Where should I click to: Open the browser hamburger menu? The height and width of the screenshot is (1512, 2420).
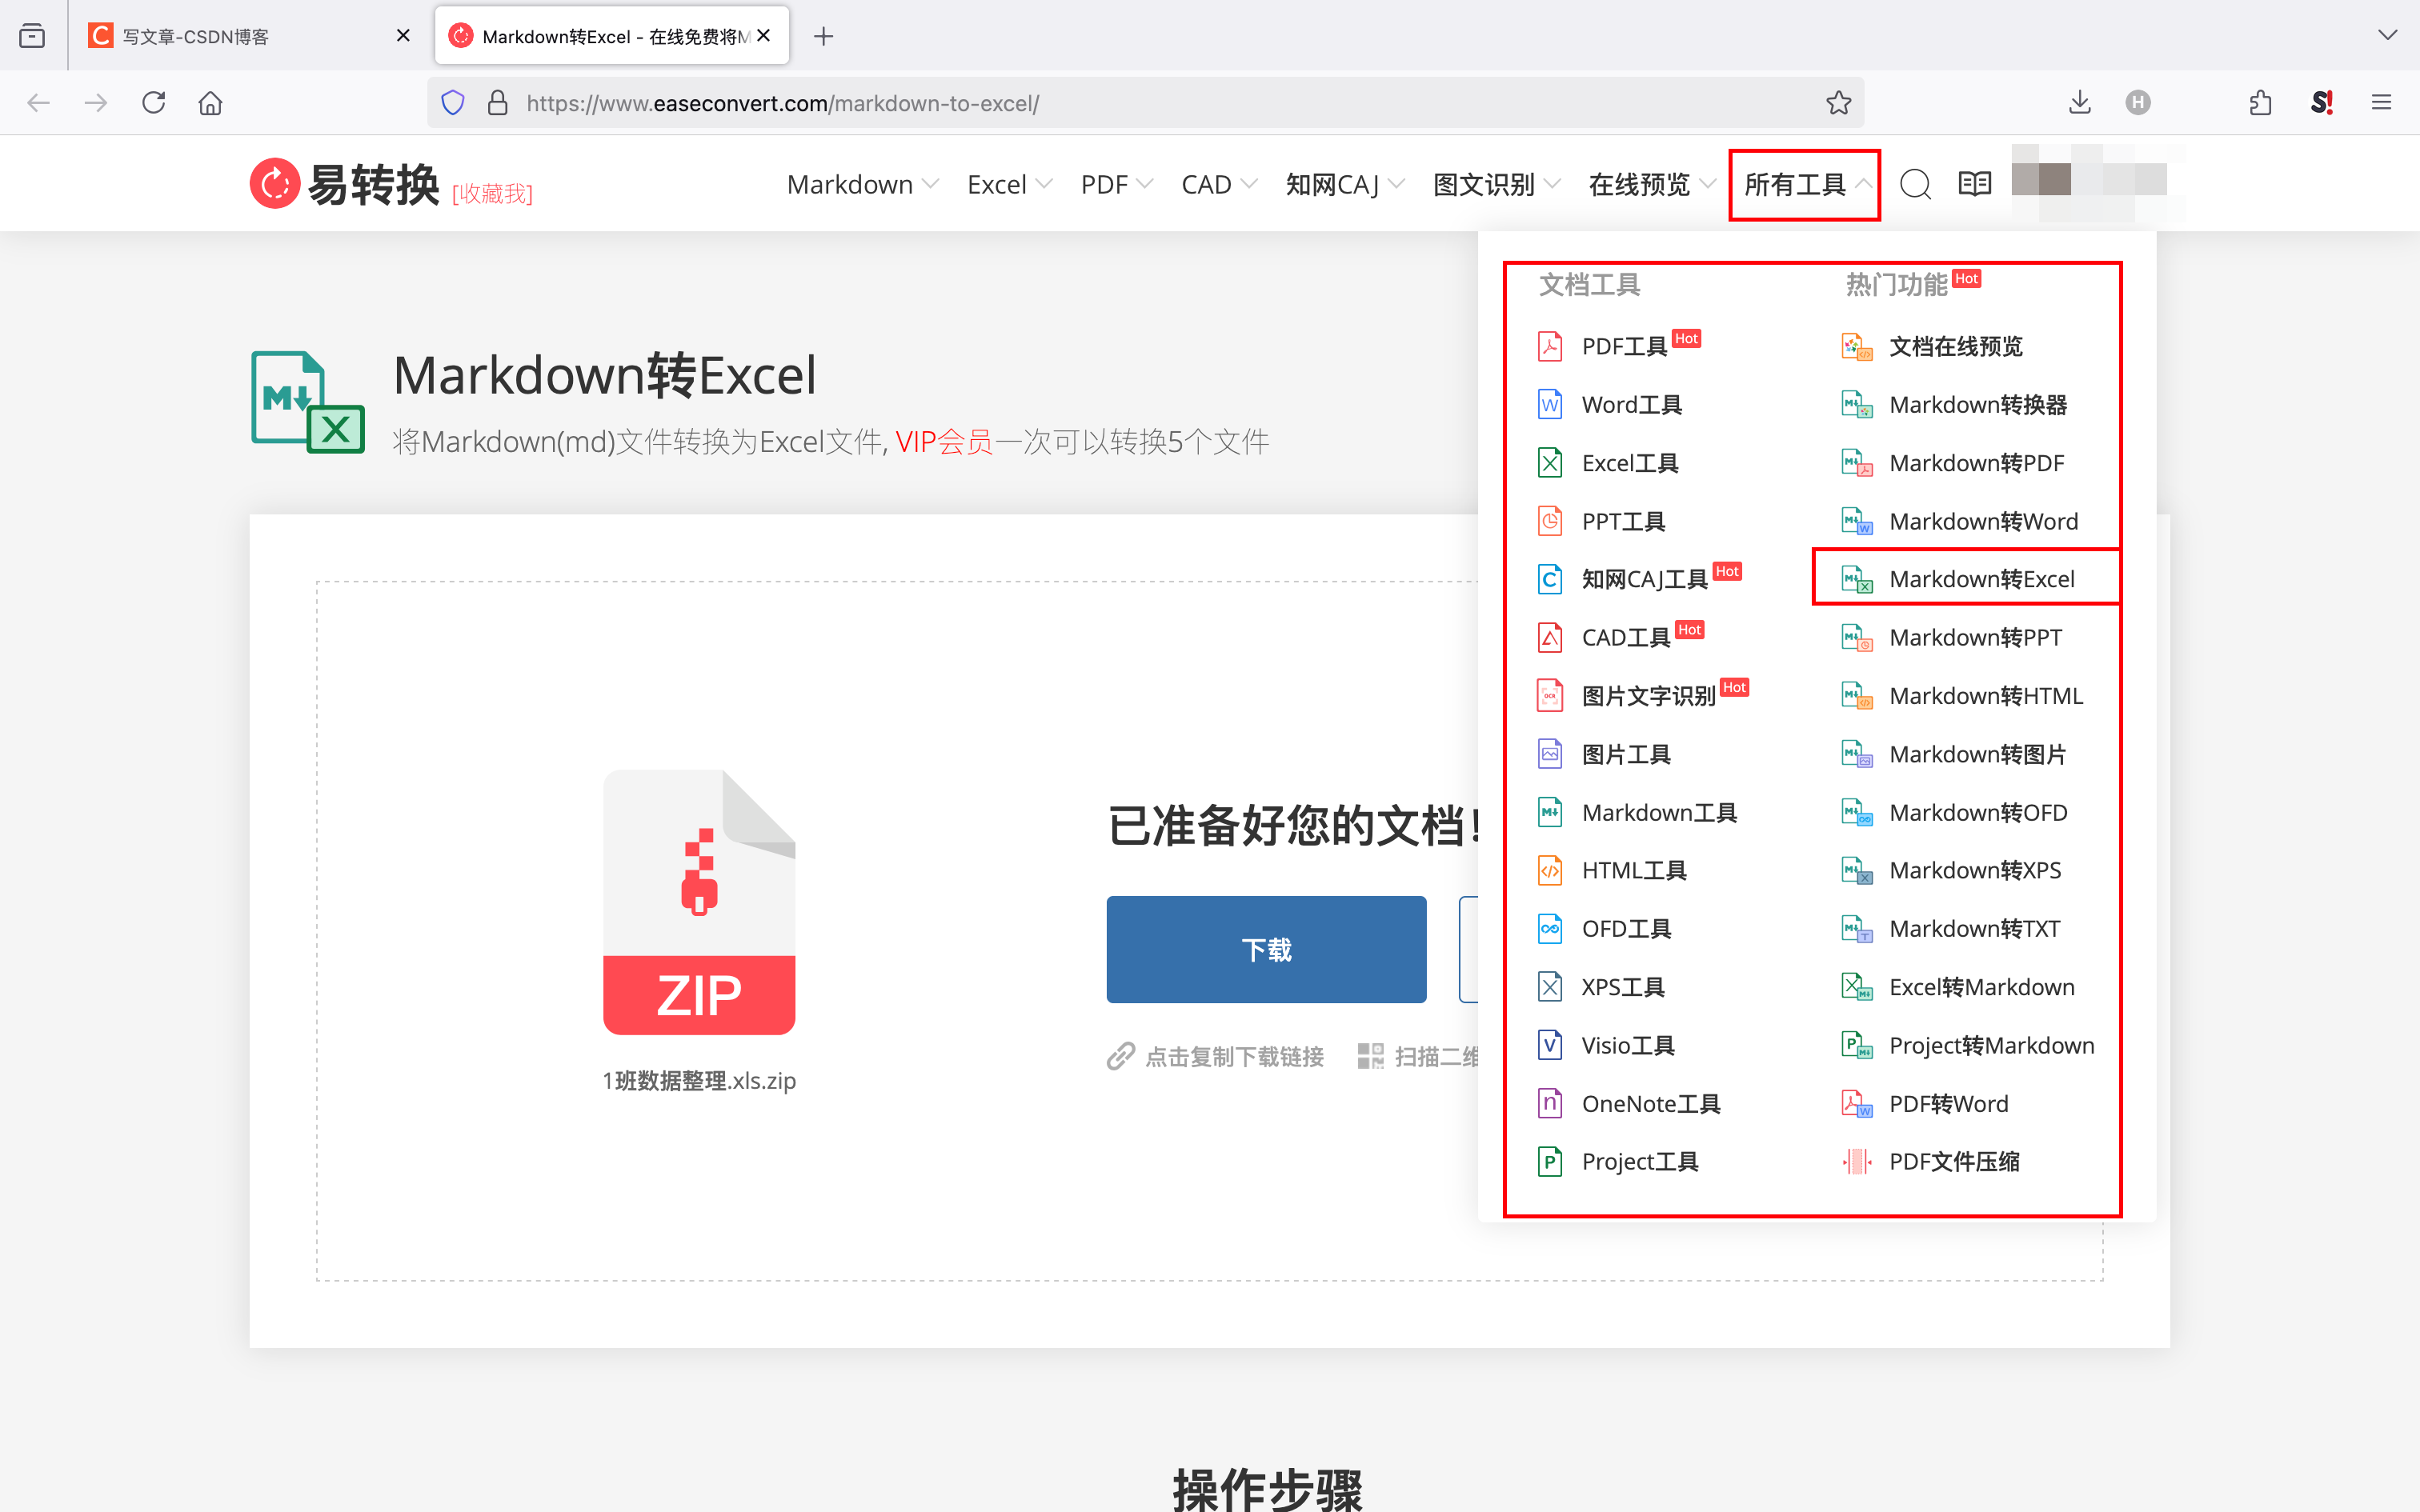2381,103
